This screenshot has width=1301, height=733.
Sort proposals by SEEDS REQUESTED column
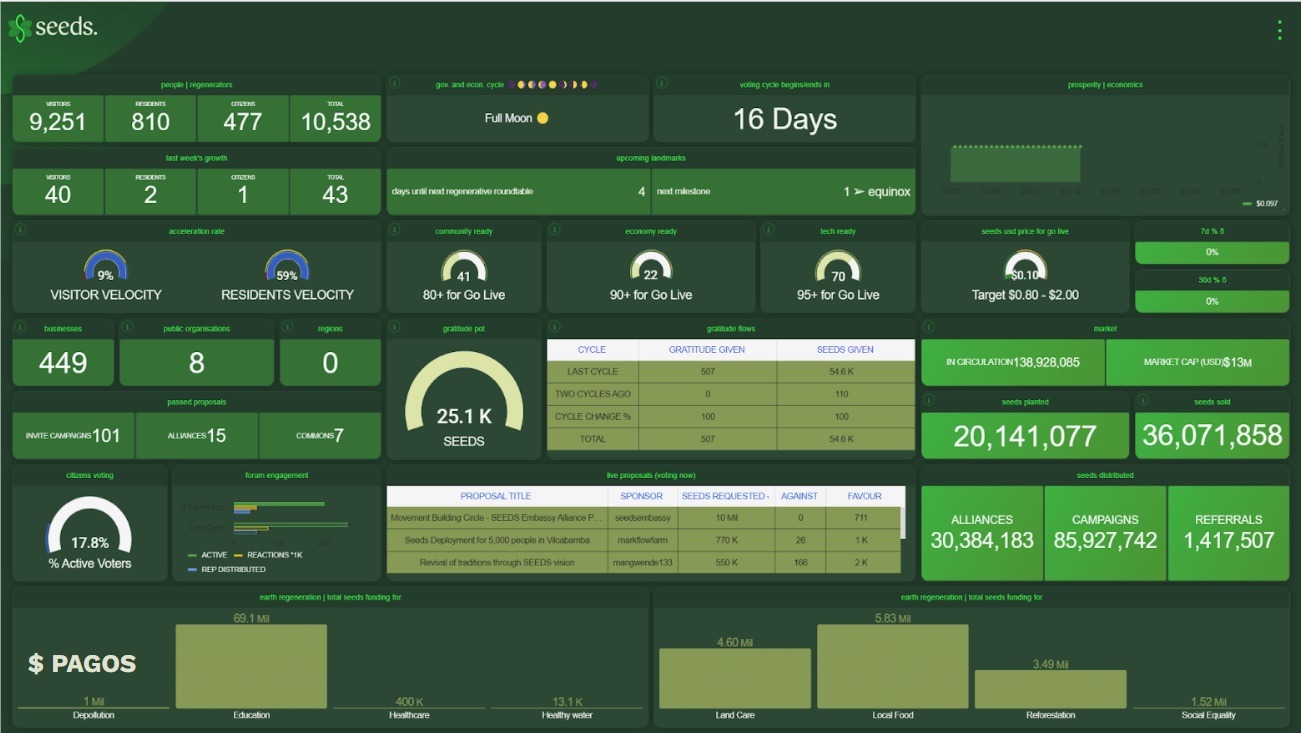pos(725,496)
